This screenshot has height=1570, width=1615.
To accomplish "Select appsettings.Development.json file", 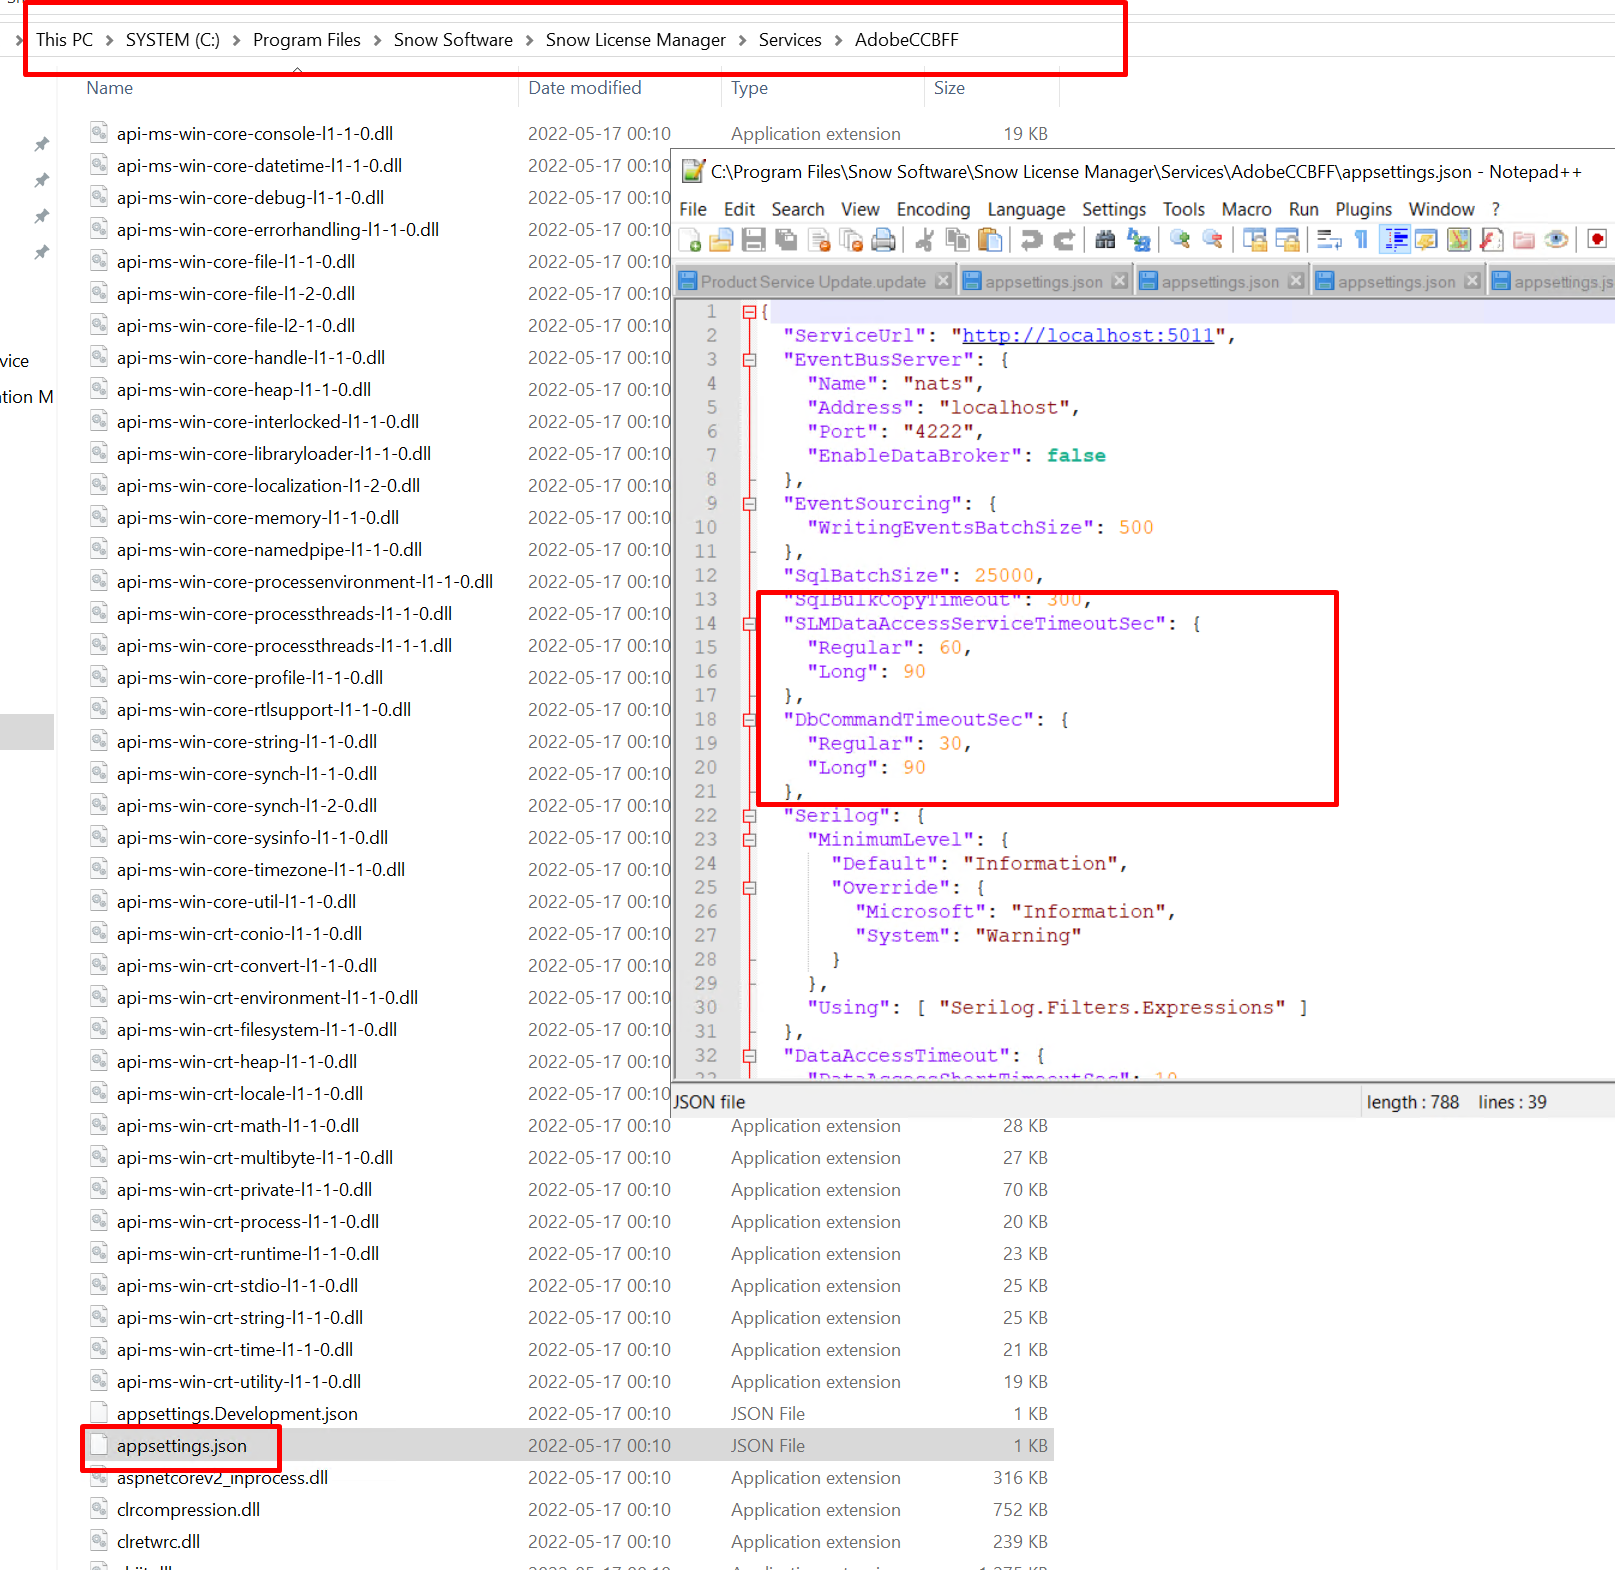I will click(237, 1414).
